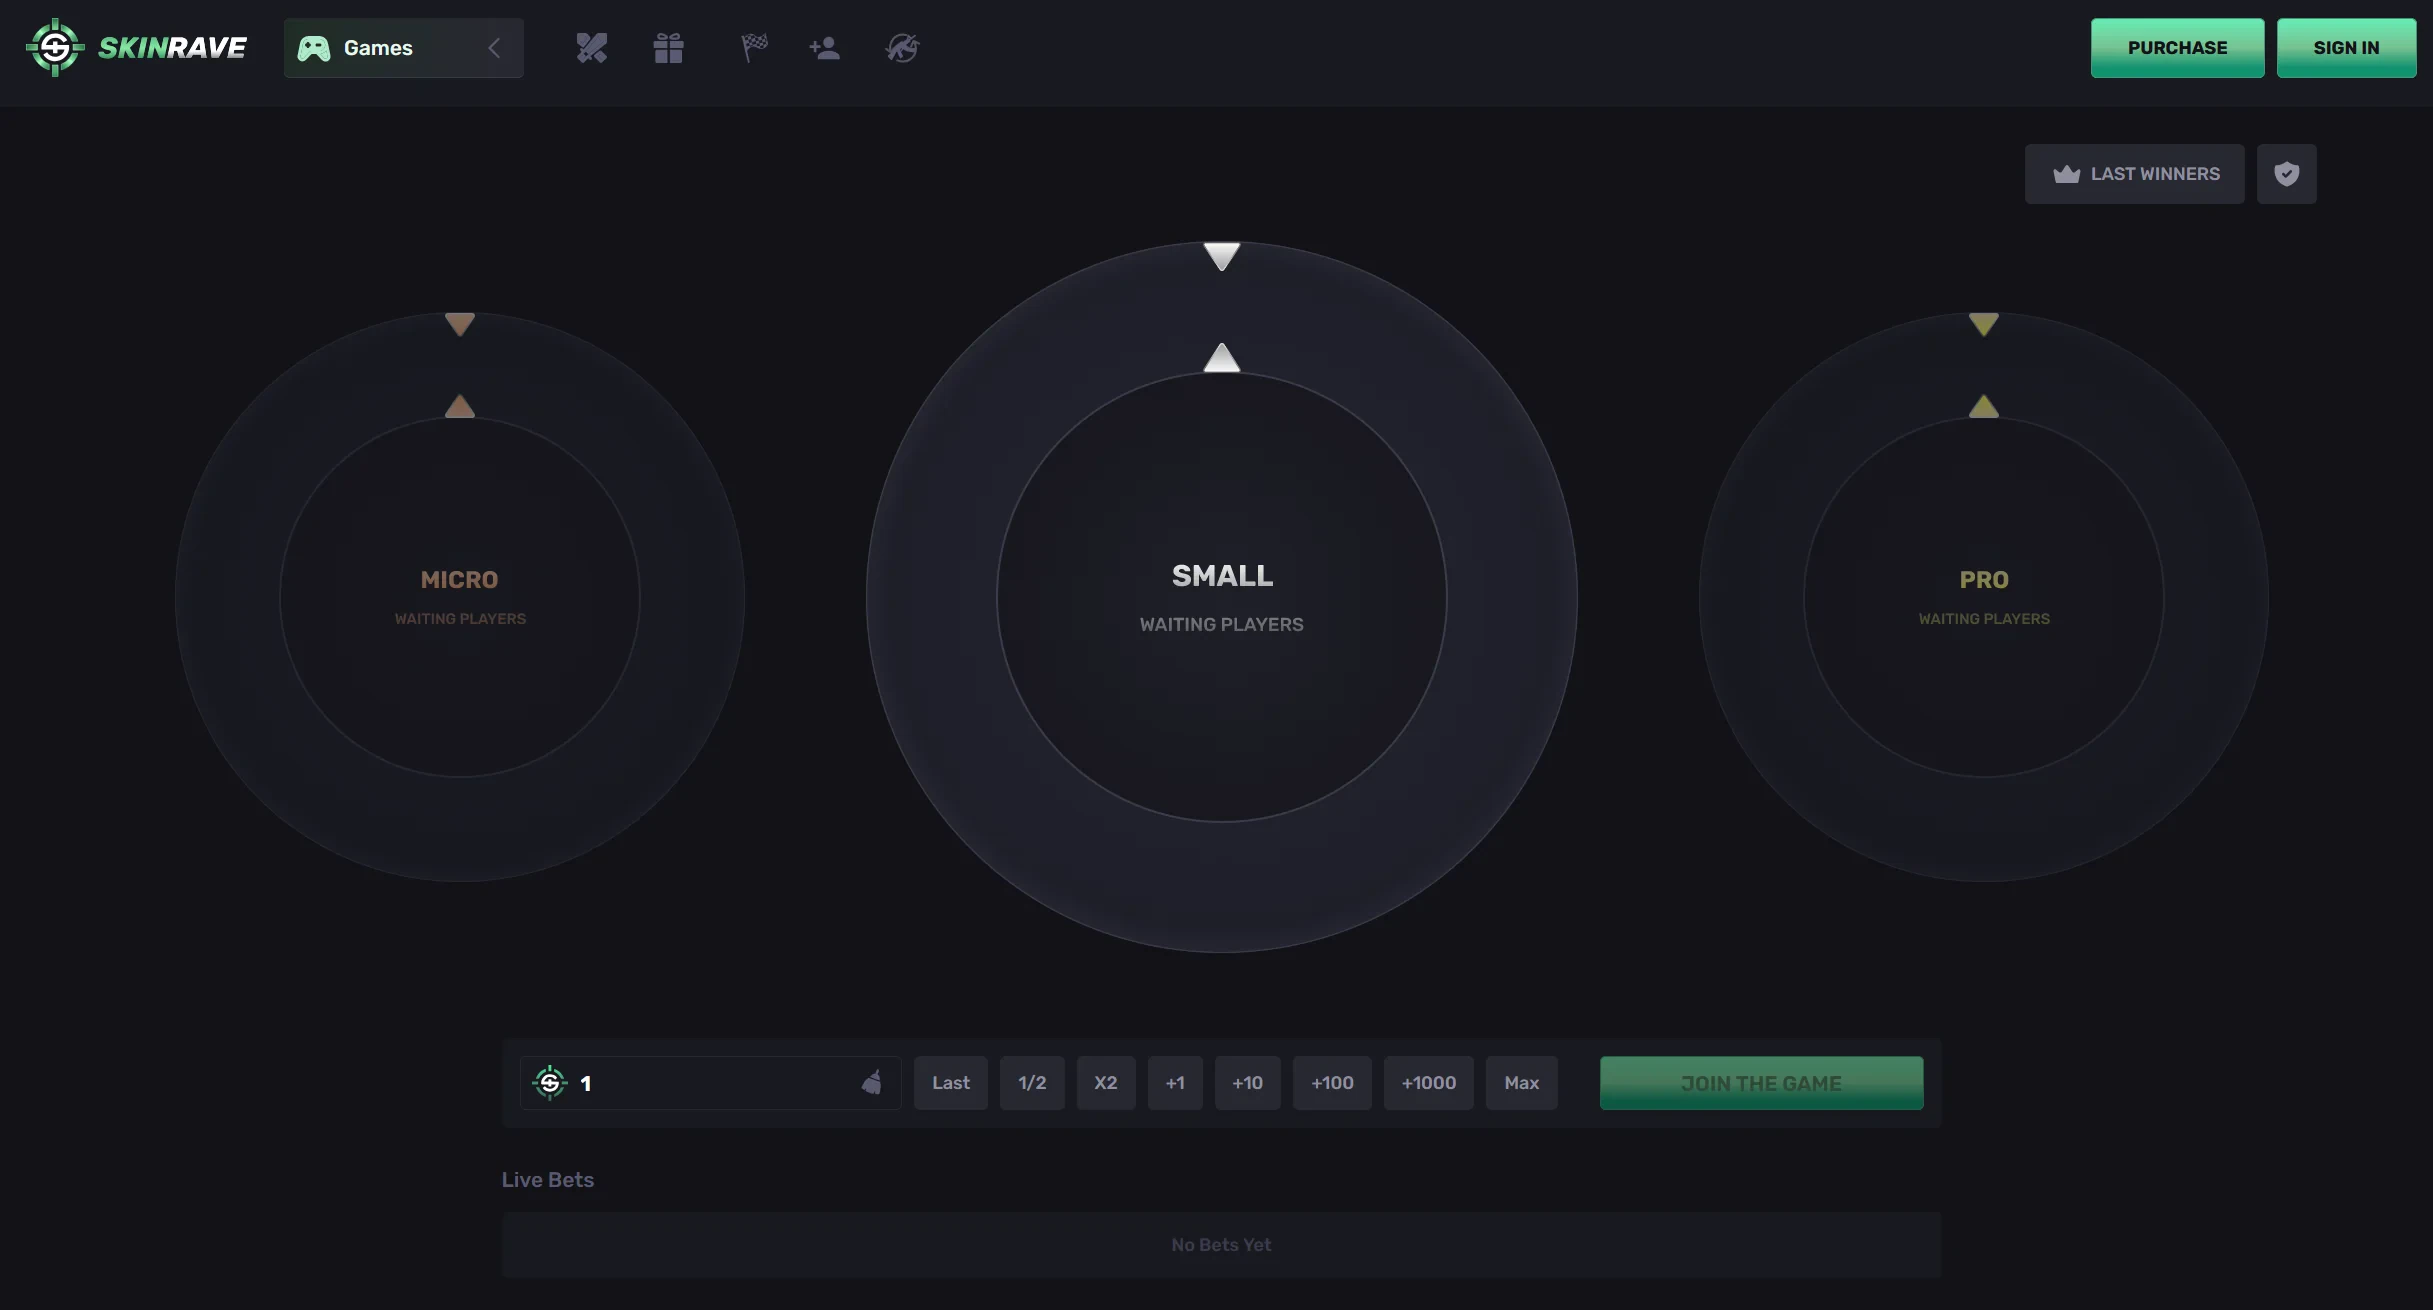Open the planet icon in the navbar
This screenshot has width=2433, height=1310.
[x=902, y=48]
